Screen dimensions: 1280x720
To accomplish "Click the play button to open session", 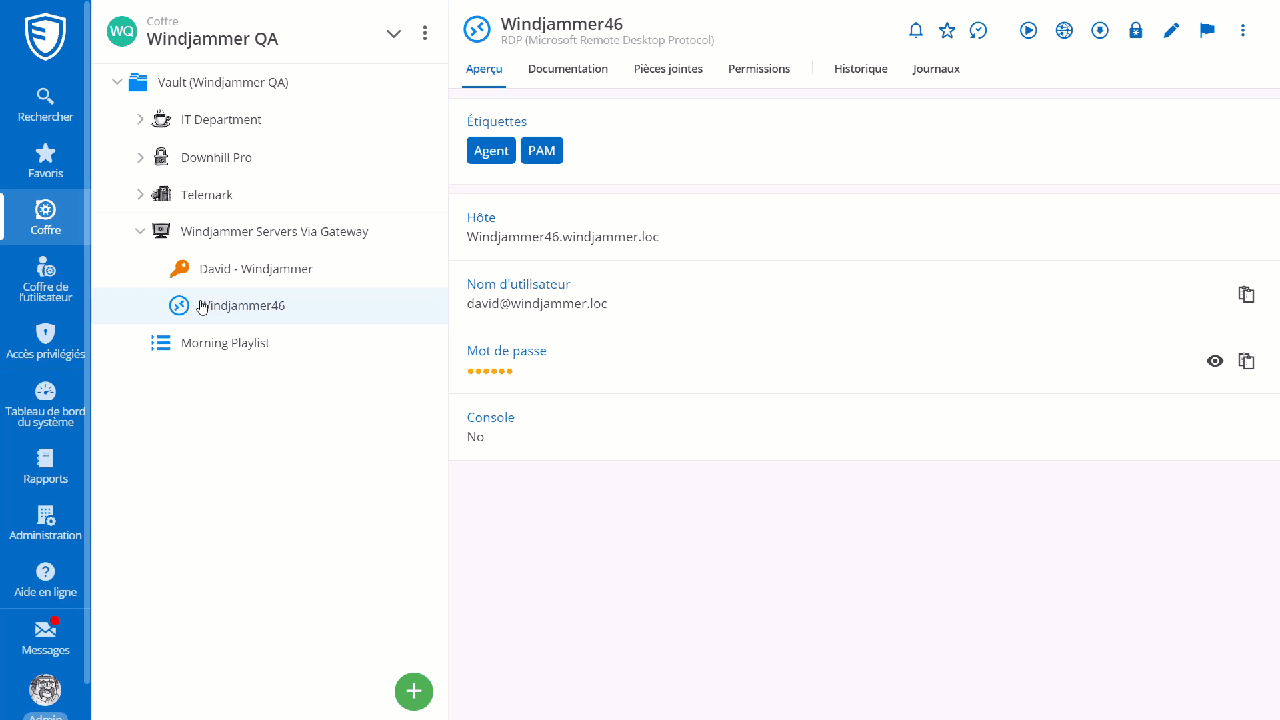I will (x=1028, y=31).
